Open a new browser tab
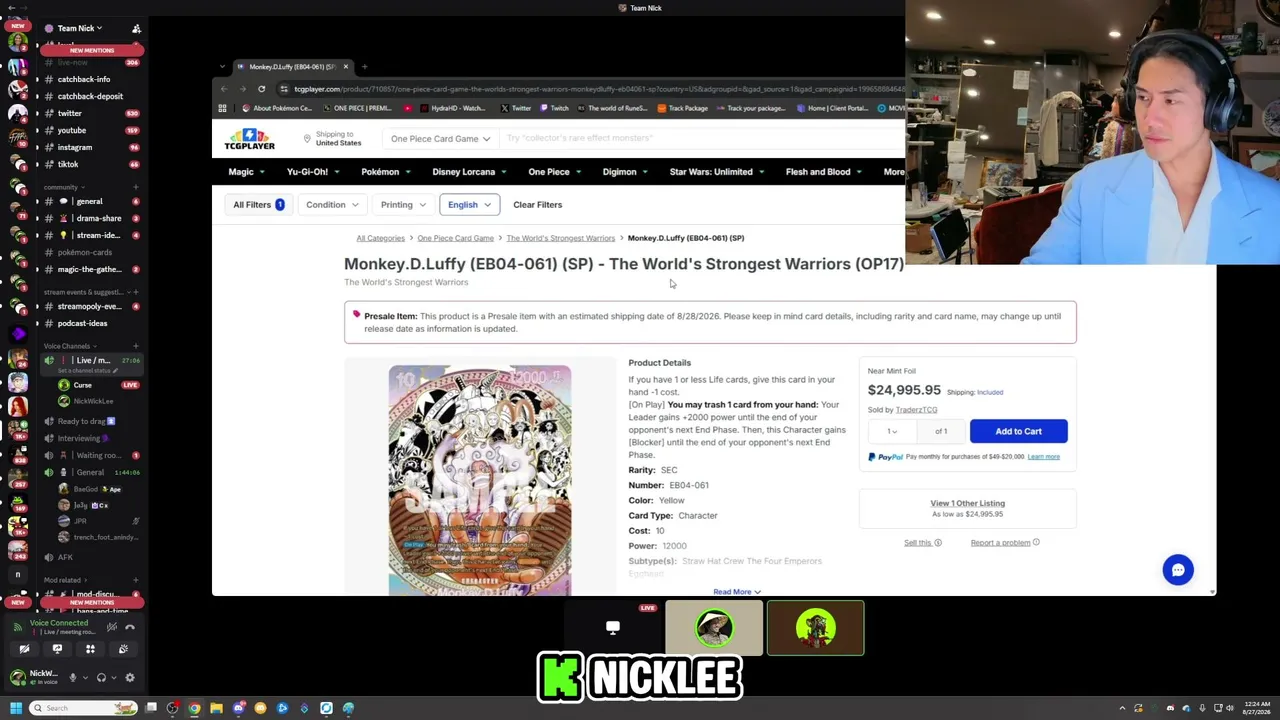 (364, 67)
